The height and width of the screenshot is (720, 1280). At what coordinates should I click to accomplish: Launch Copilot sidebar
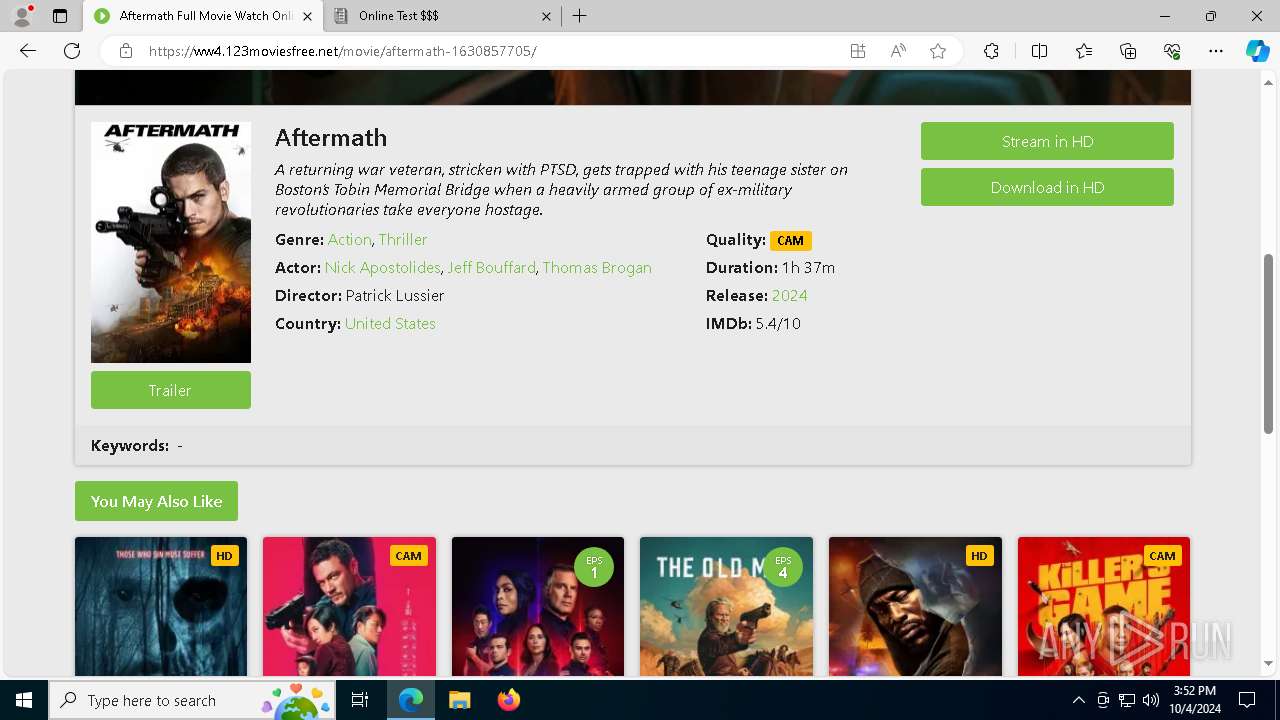coord(1257,51)
